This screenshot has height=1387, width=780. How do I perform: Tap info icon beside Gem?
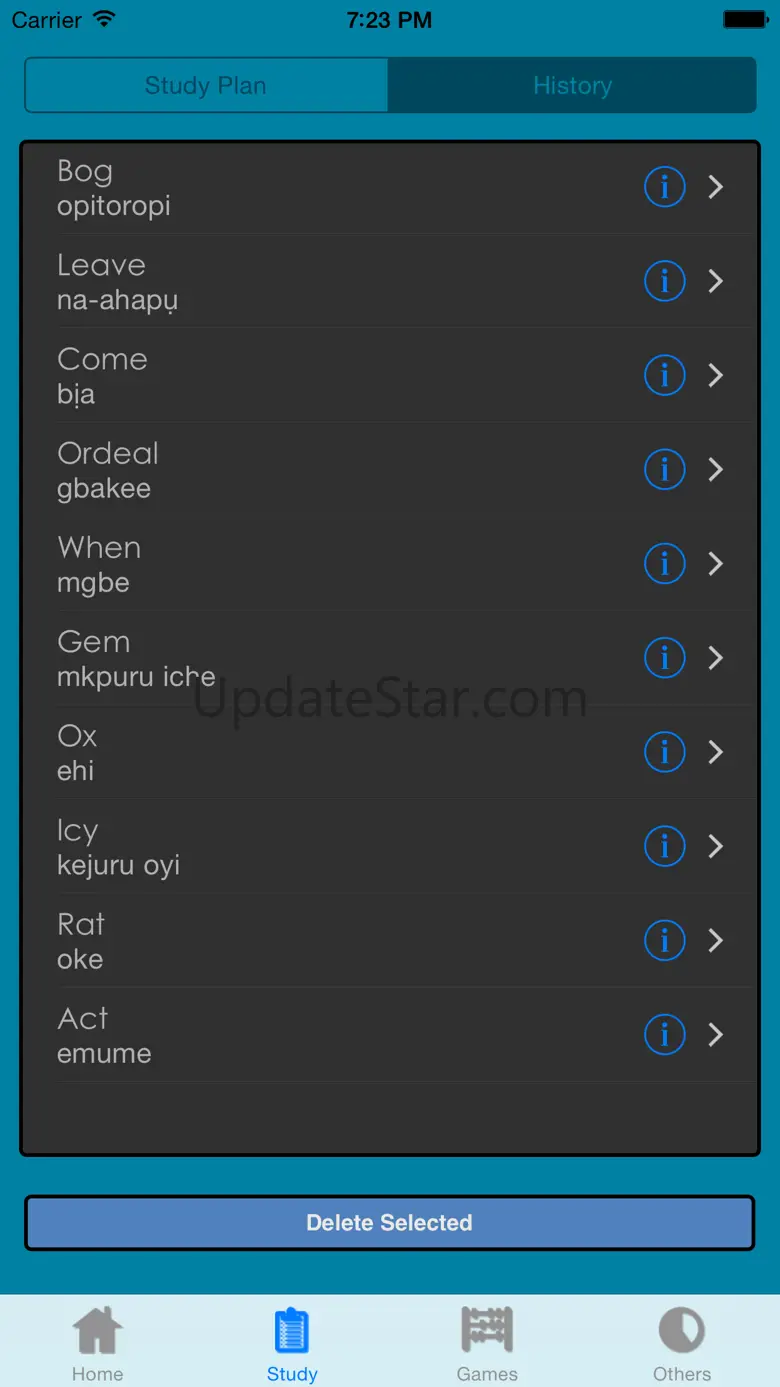coord(664,658)
